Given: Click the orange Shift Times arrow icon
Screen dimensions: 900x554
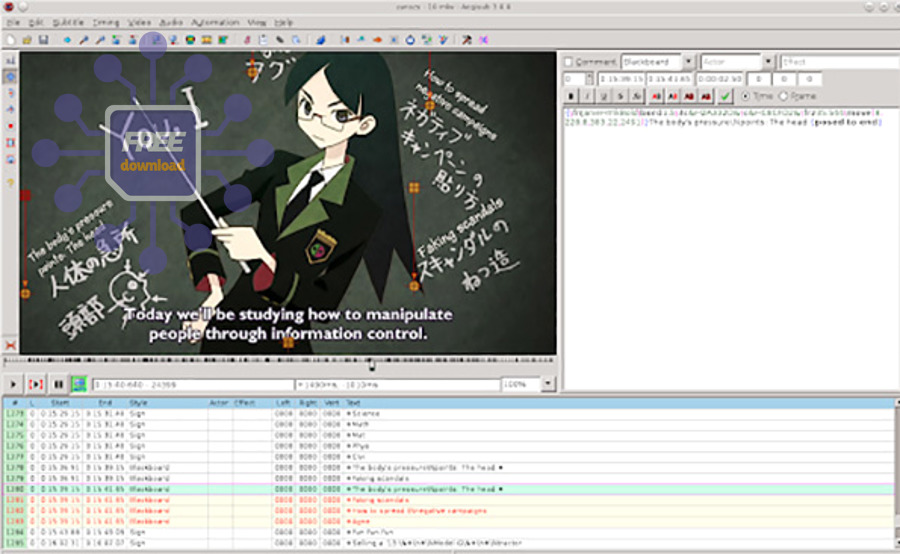Looking at the screenshot, I should (x=377, y=40).
